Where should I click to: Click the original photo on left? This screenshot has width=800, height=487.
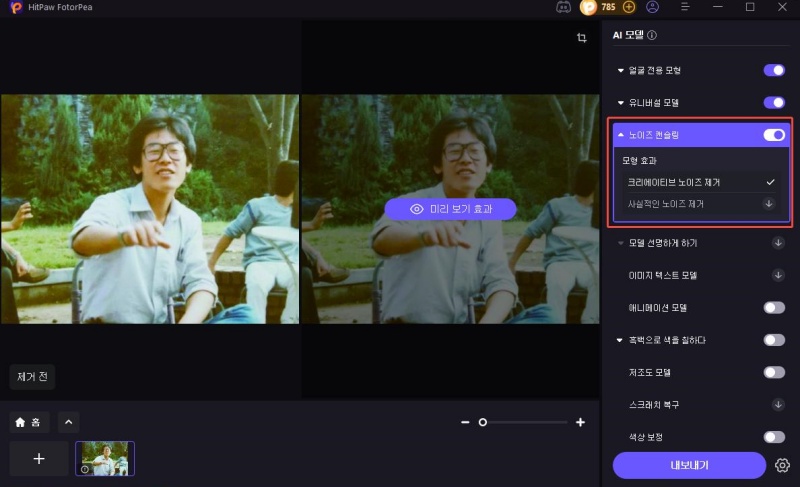150,209
